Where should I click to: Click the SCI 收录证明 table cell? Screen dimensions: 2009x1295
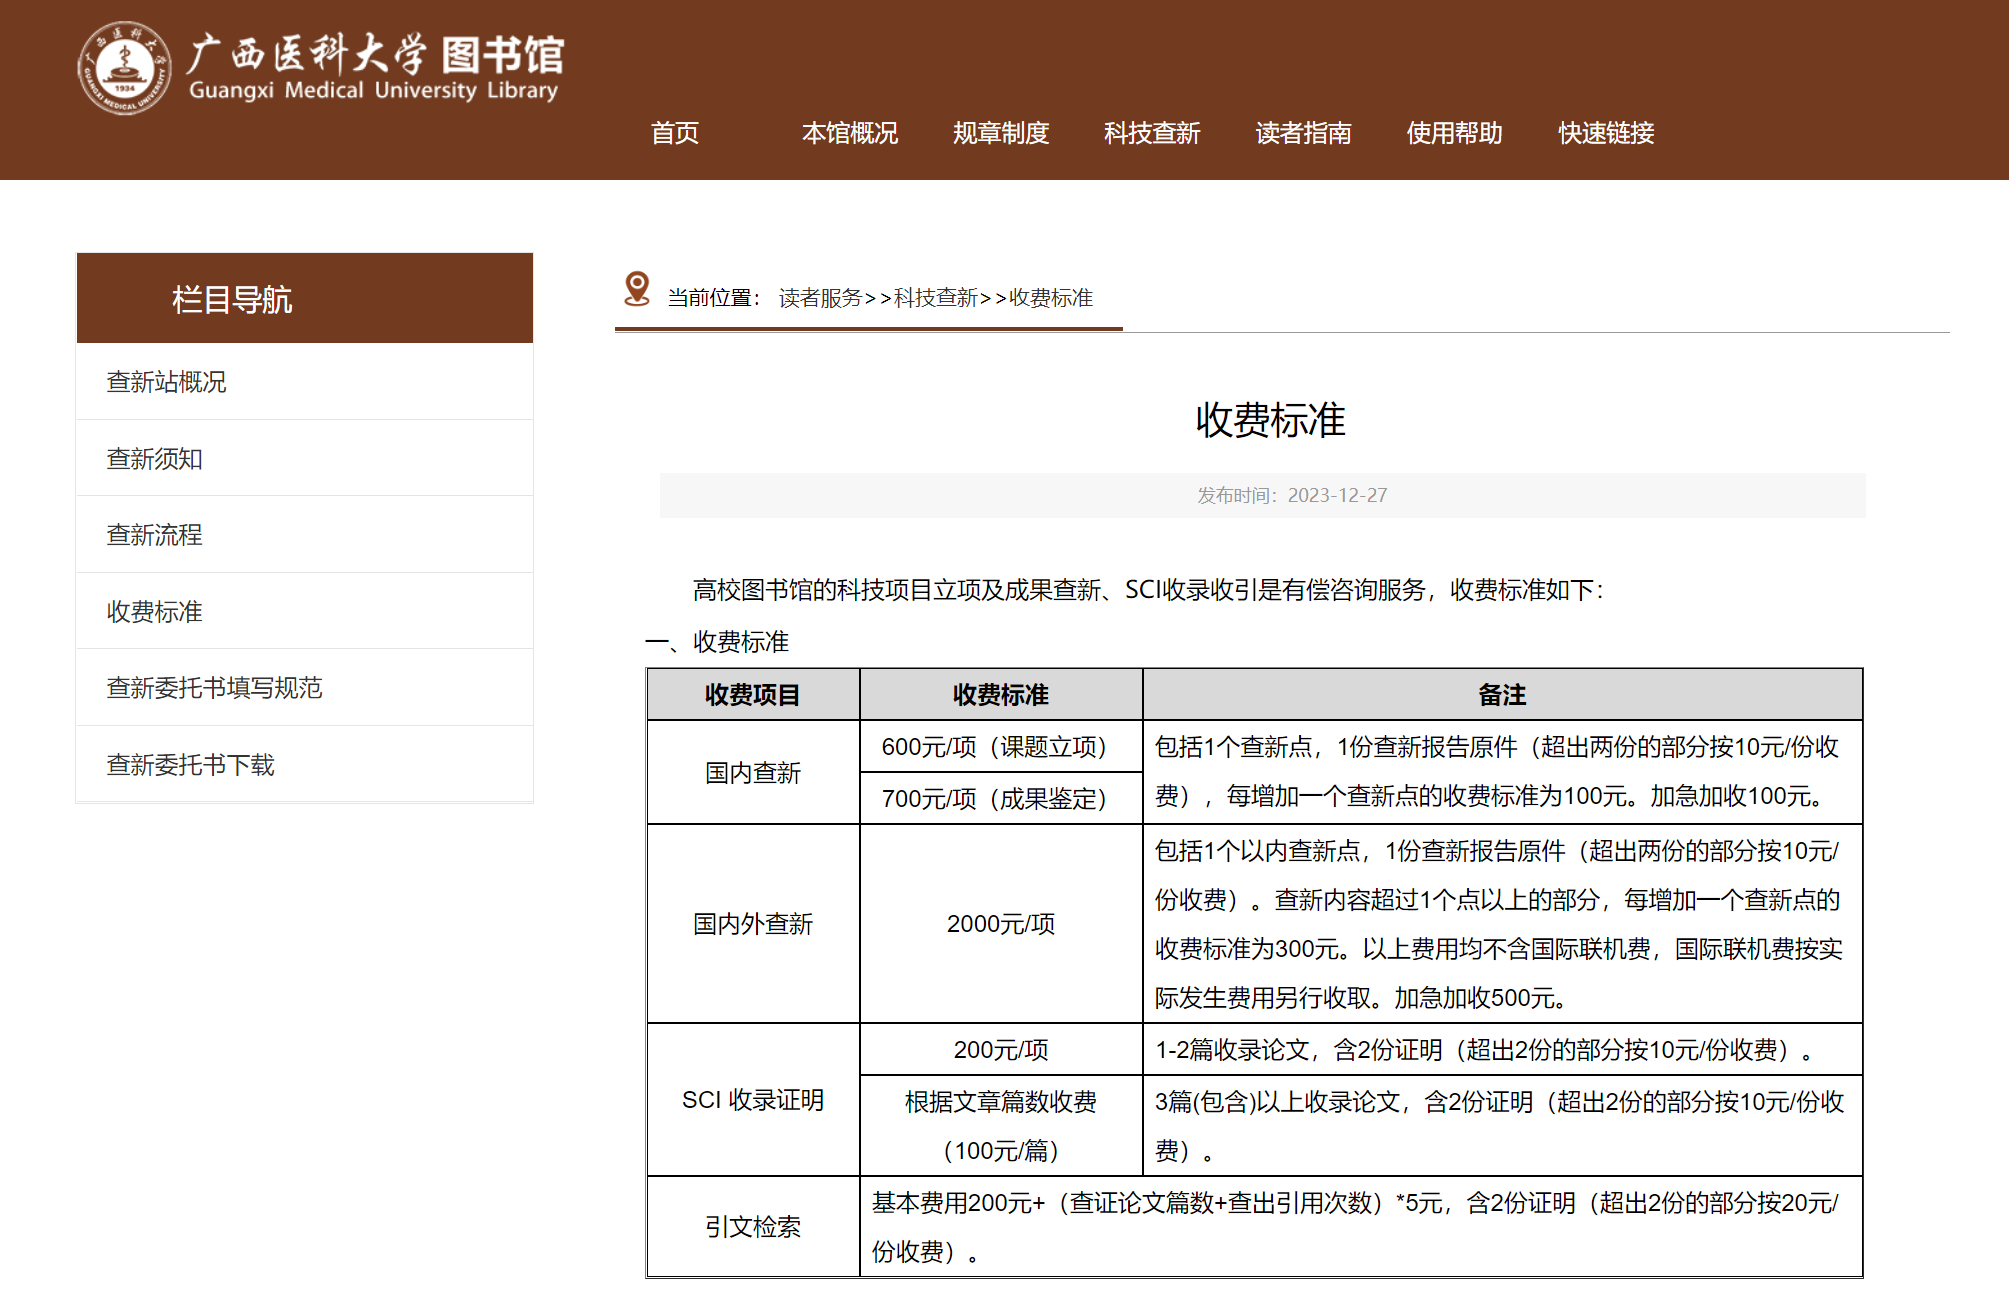pos(753,1100)
